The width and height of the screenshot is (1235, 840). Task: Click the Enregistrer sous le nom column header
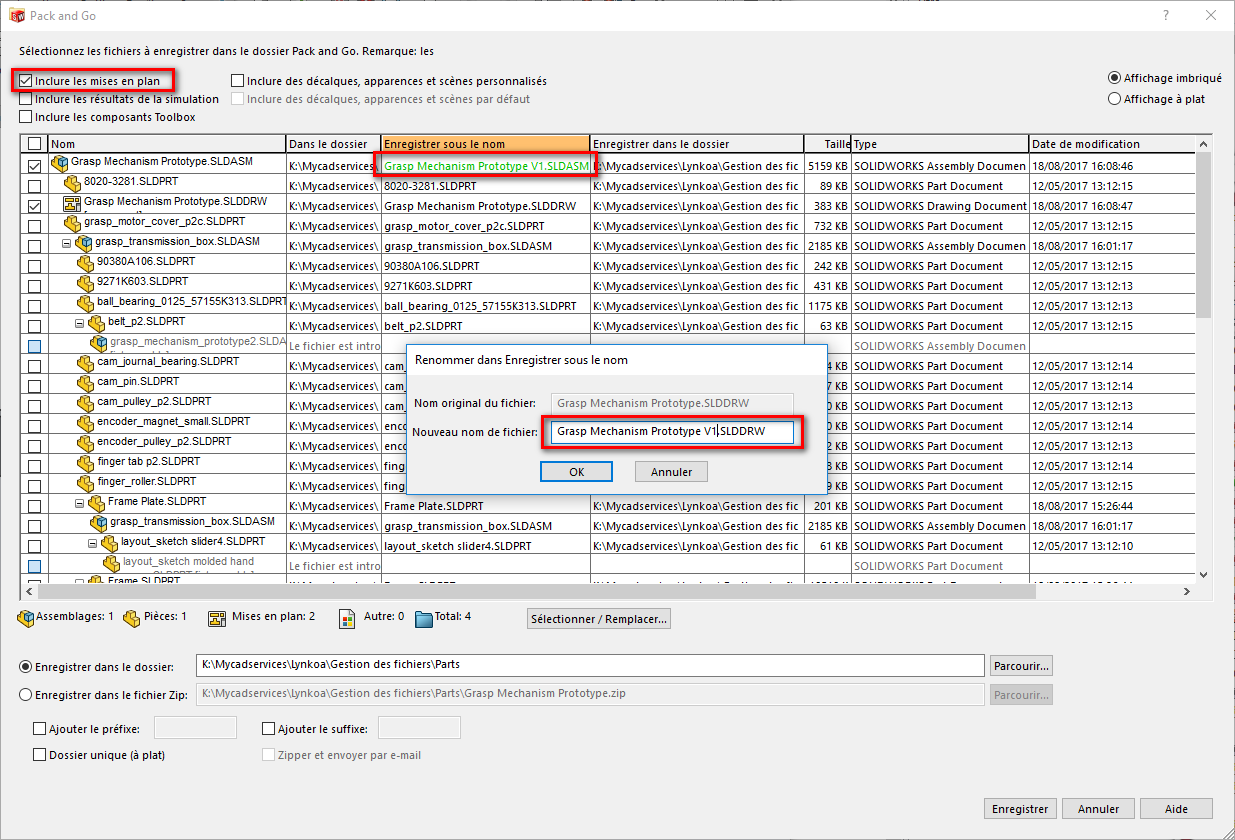486,144
